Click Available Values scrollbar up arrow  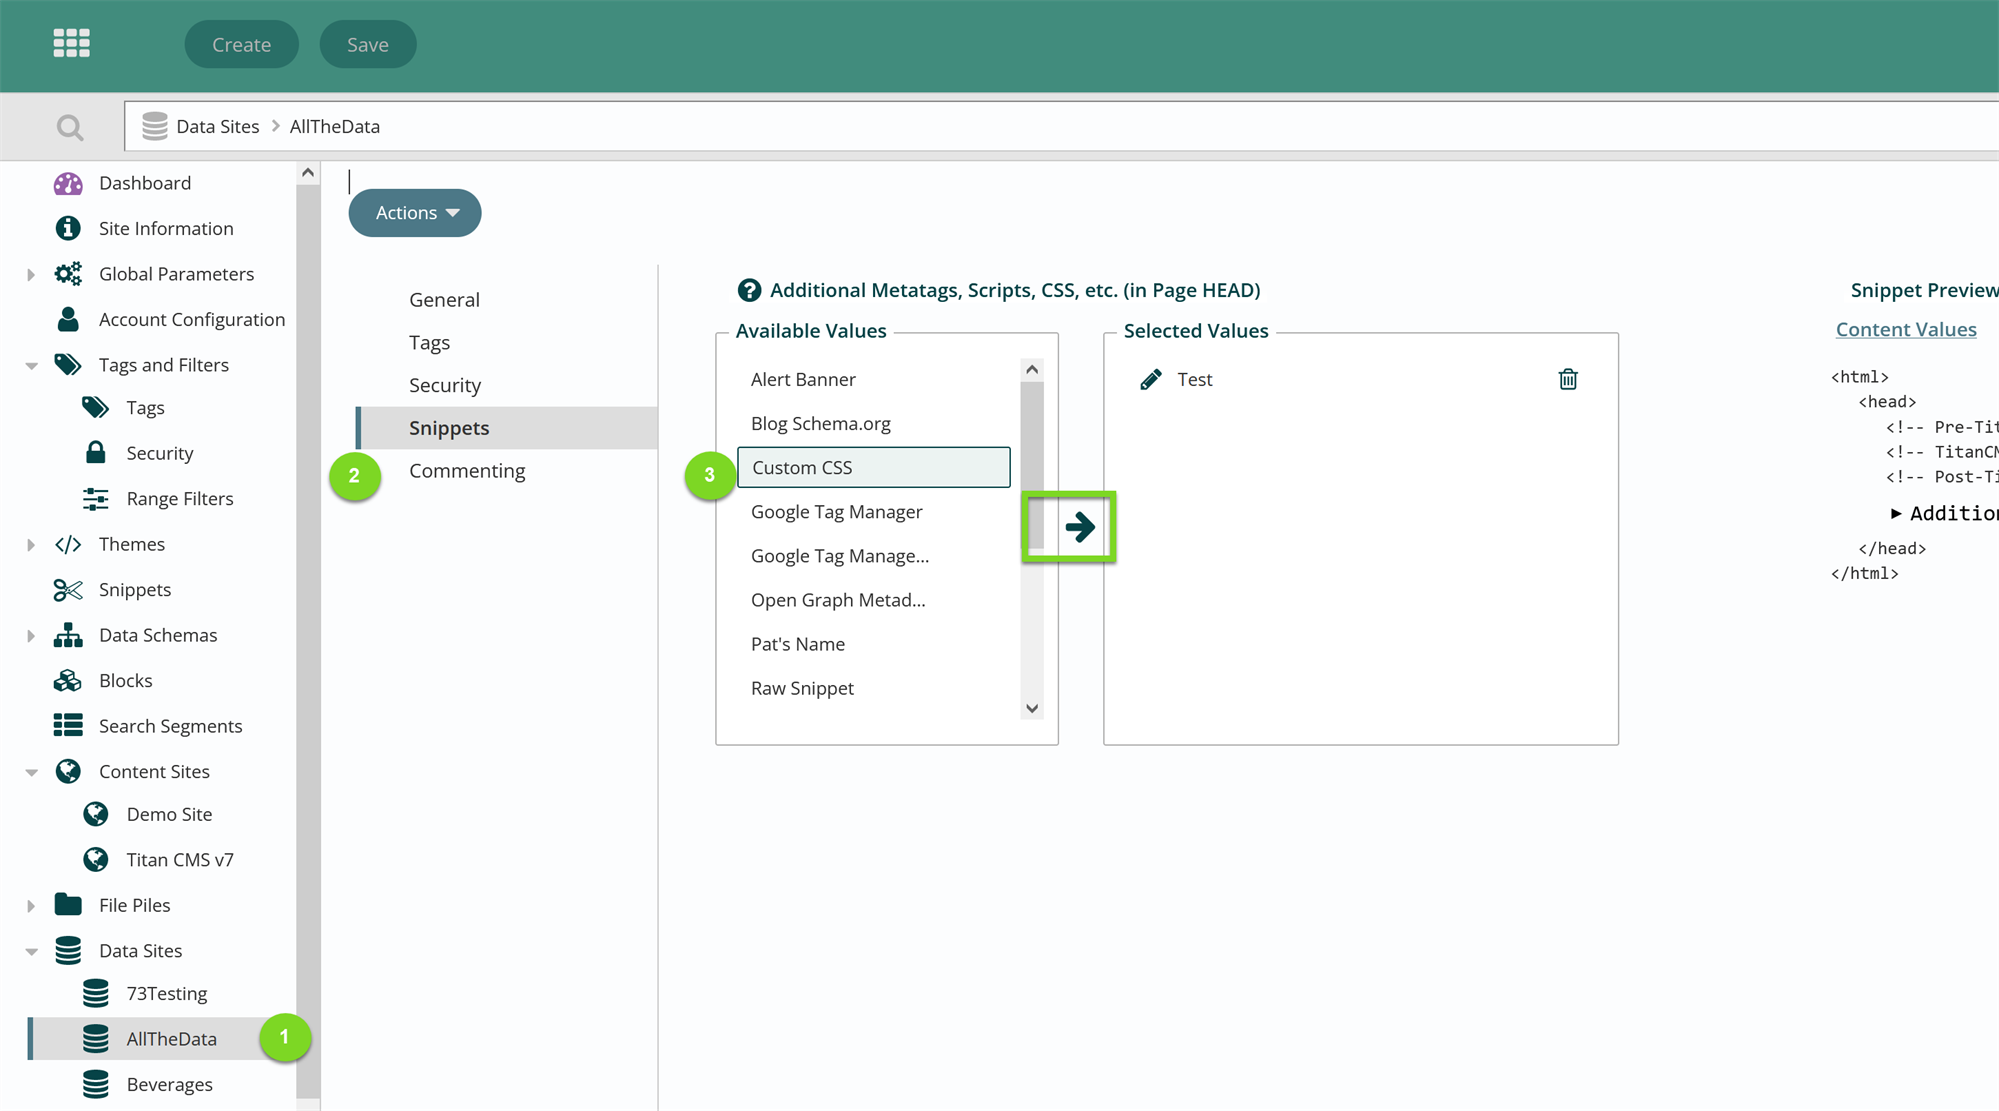1032,370
